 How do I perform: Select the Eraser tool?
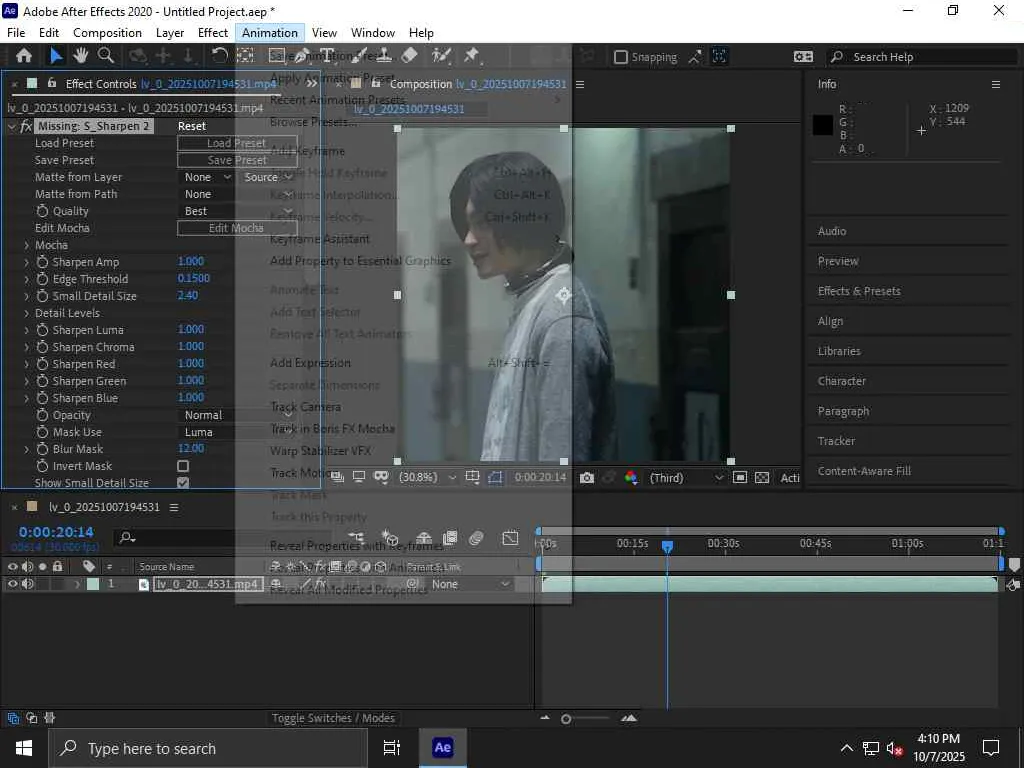(x=410, y=56)
